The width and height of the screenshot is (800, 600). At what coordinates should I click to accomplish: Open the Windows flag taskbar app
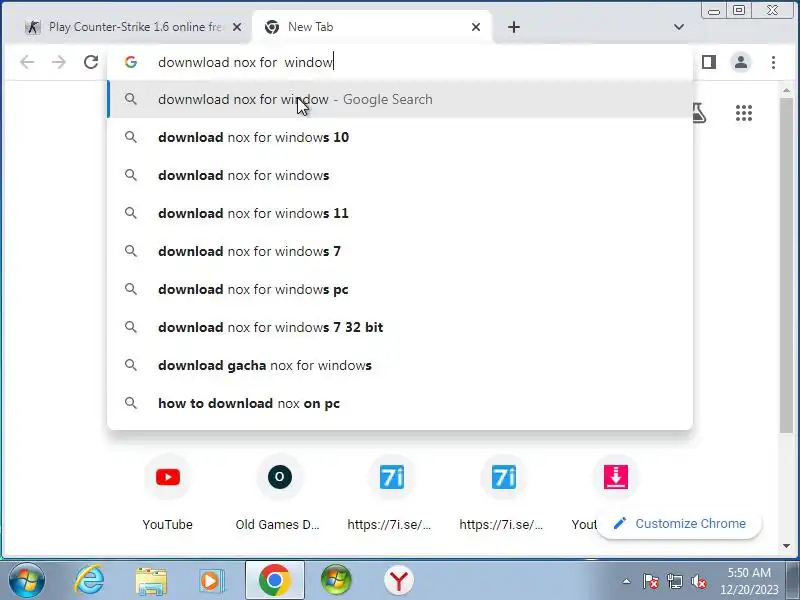click(x=336, y=580)
